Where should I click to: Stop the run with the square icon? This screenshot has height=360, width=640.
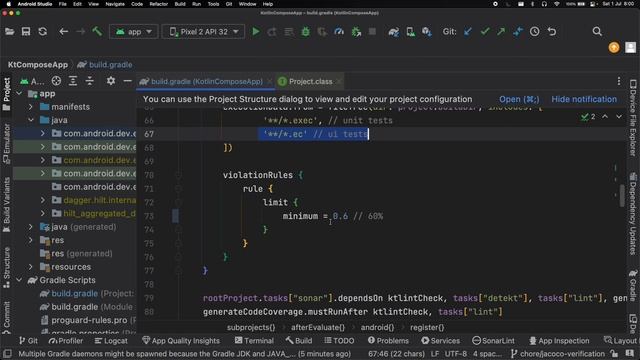pyautogui.click(x=372, y=31)
